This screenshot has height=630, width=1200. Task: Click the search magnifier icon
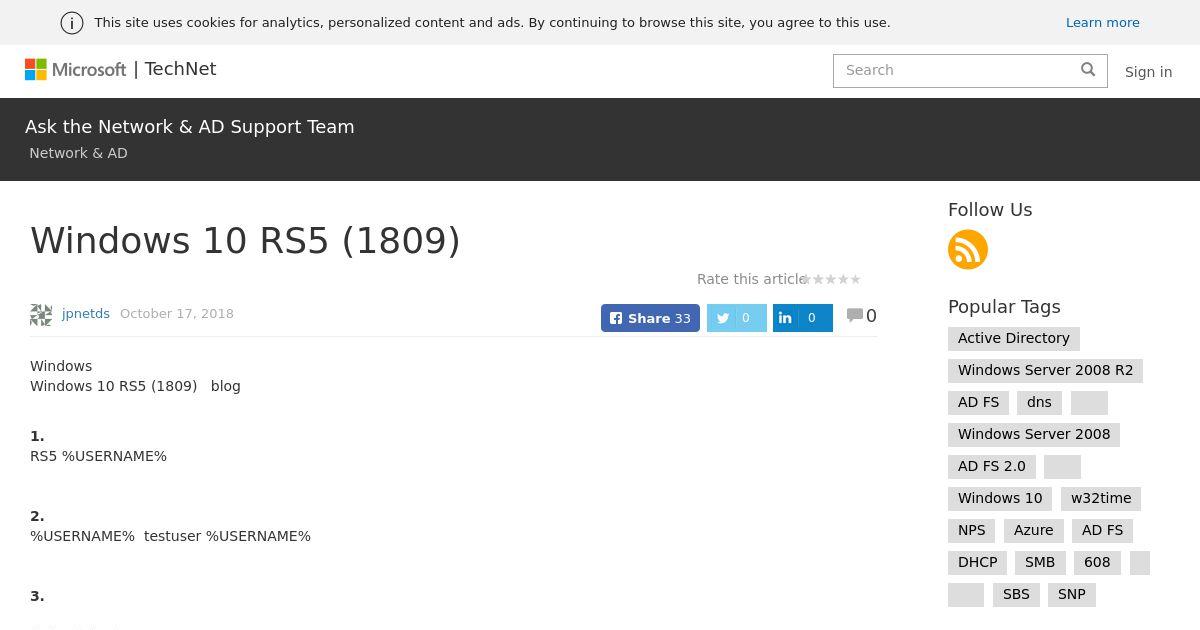[1088, 69]
